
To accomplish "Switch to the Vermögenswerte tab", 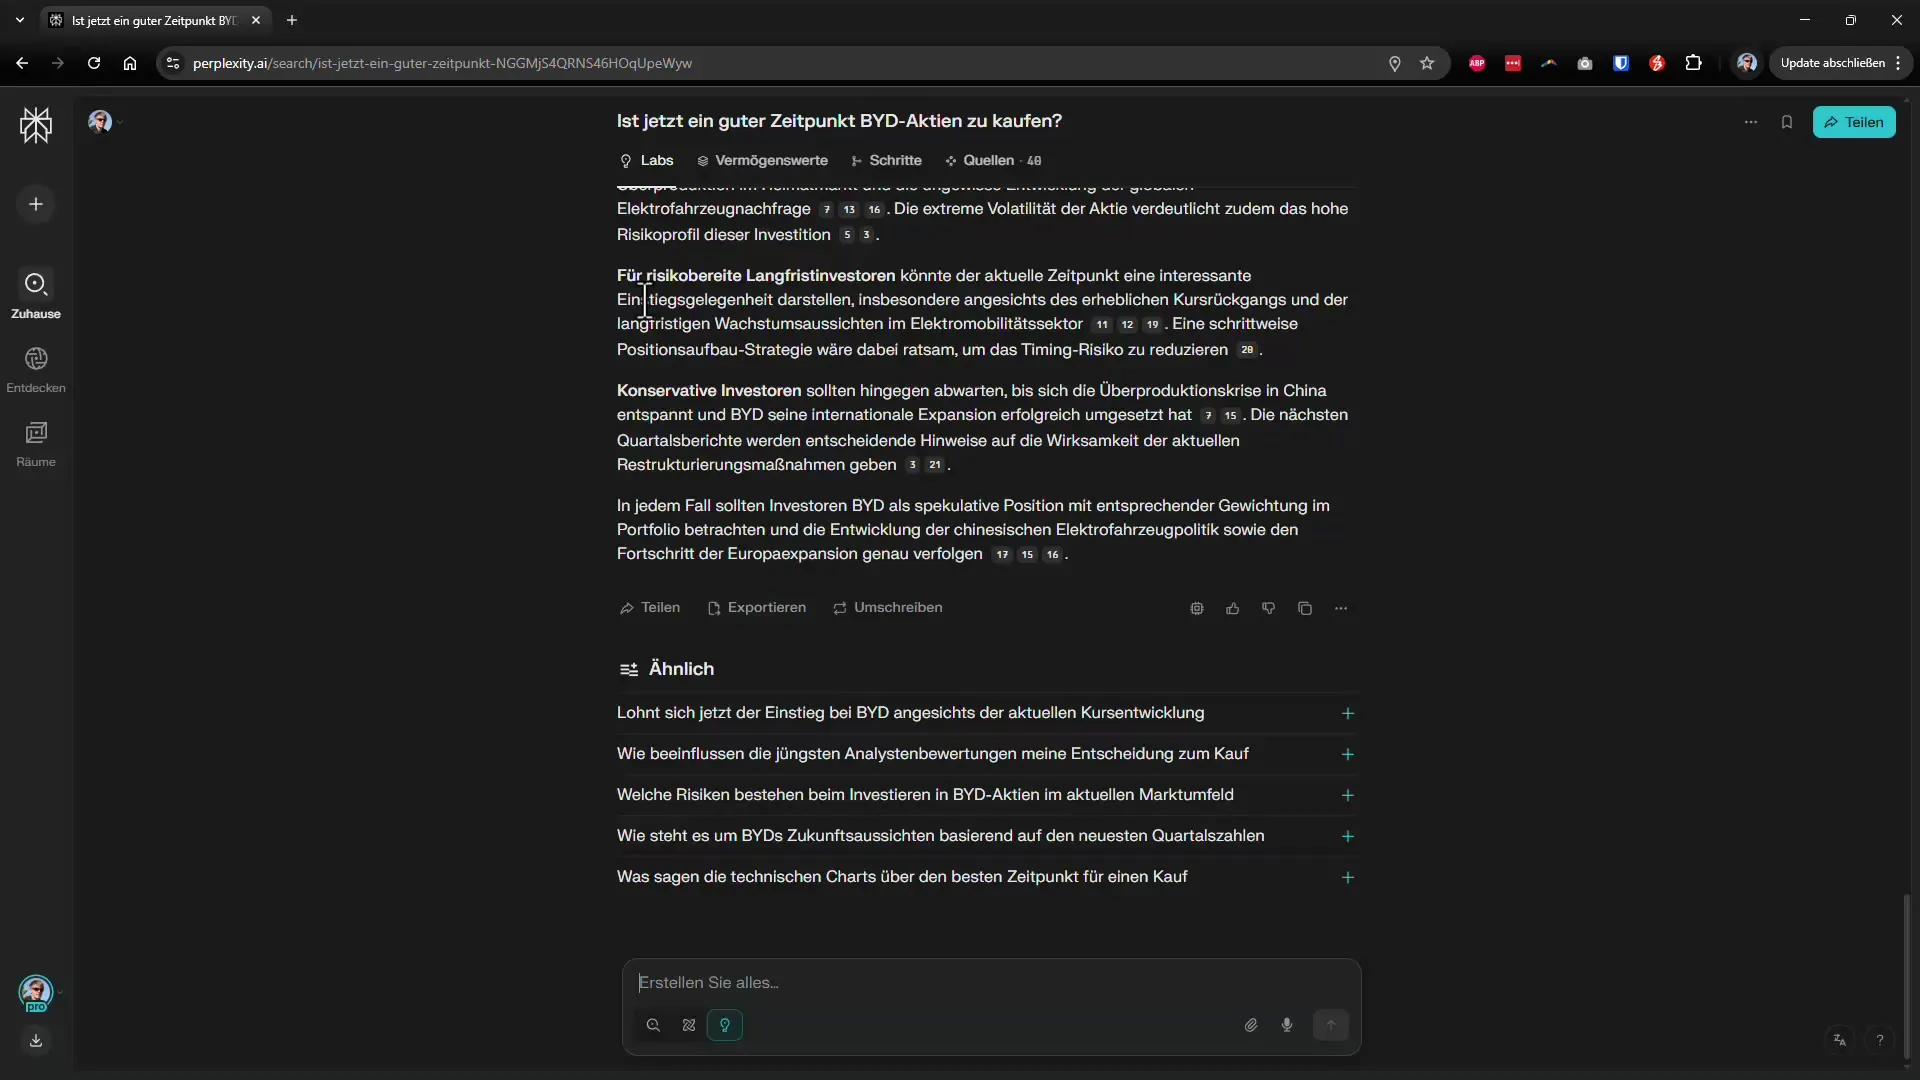I will click(762, 160).
